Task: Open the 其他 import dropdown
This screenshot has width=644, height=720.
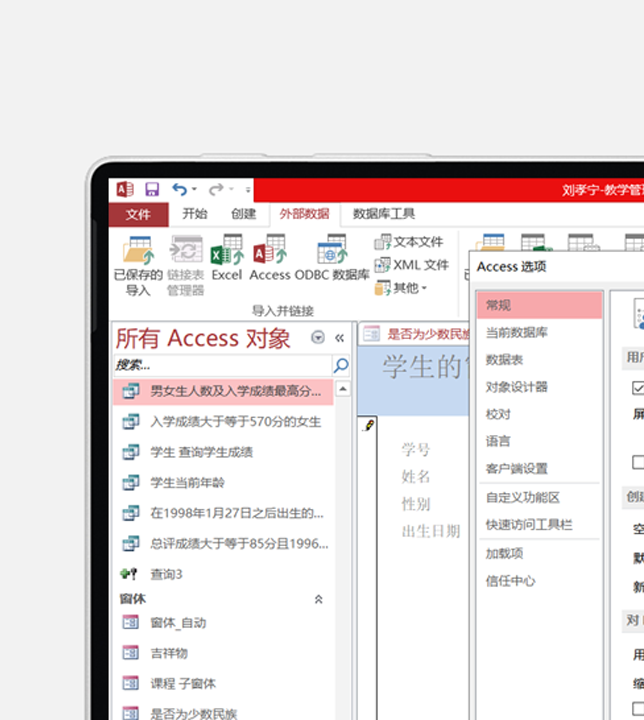Action: click(401, 288)
